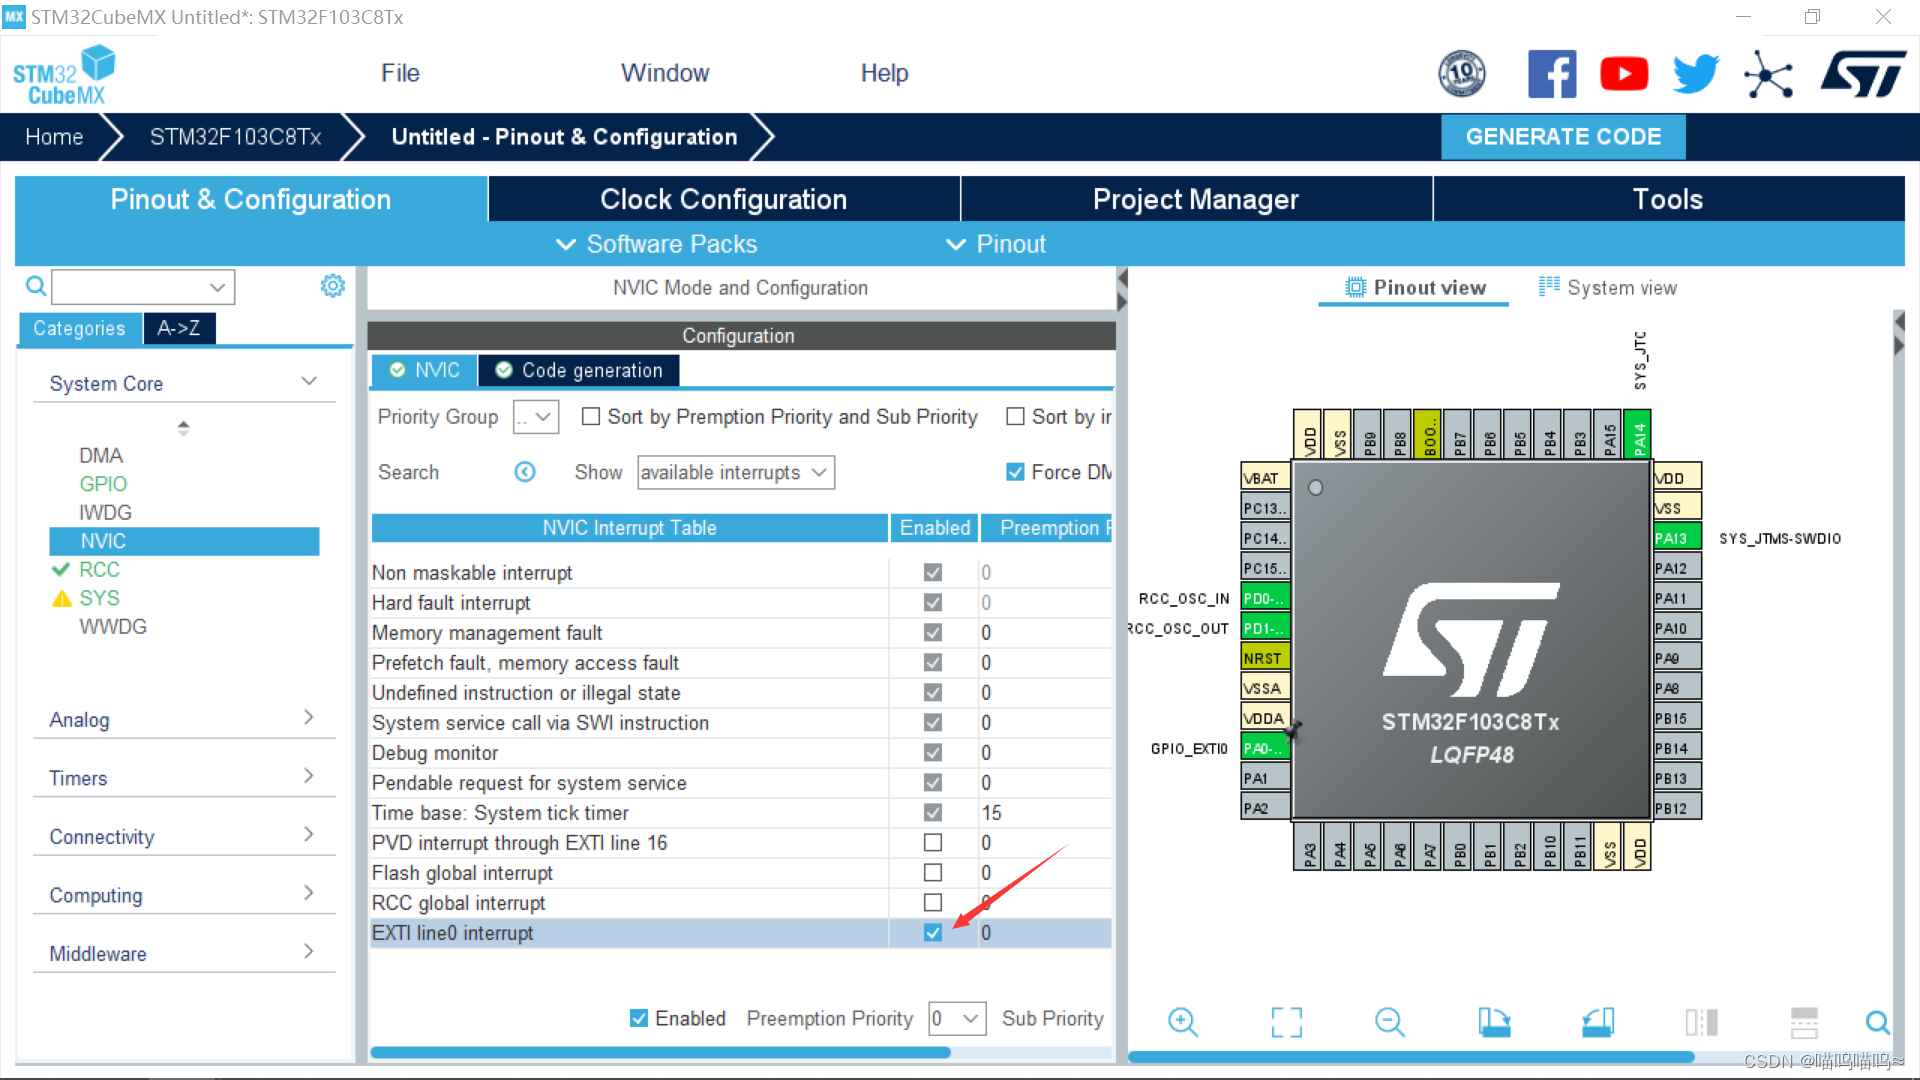Click the PA0 GPIO_EXTI0 pin
Screen dimensions: 1920x1080
1265,748
